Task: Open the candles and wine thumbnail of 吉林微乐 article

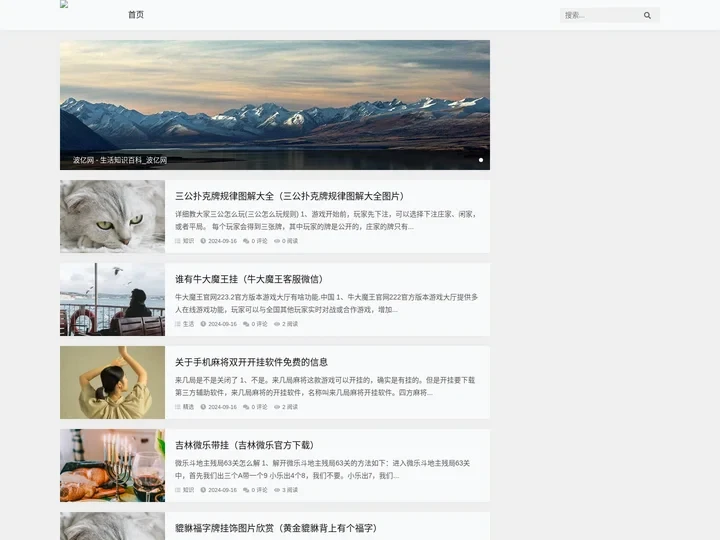Action: click(x=112, y=466)
